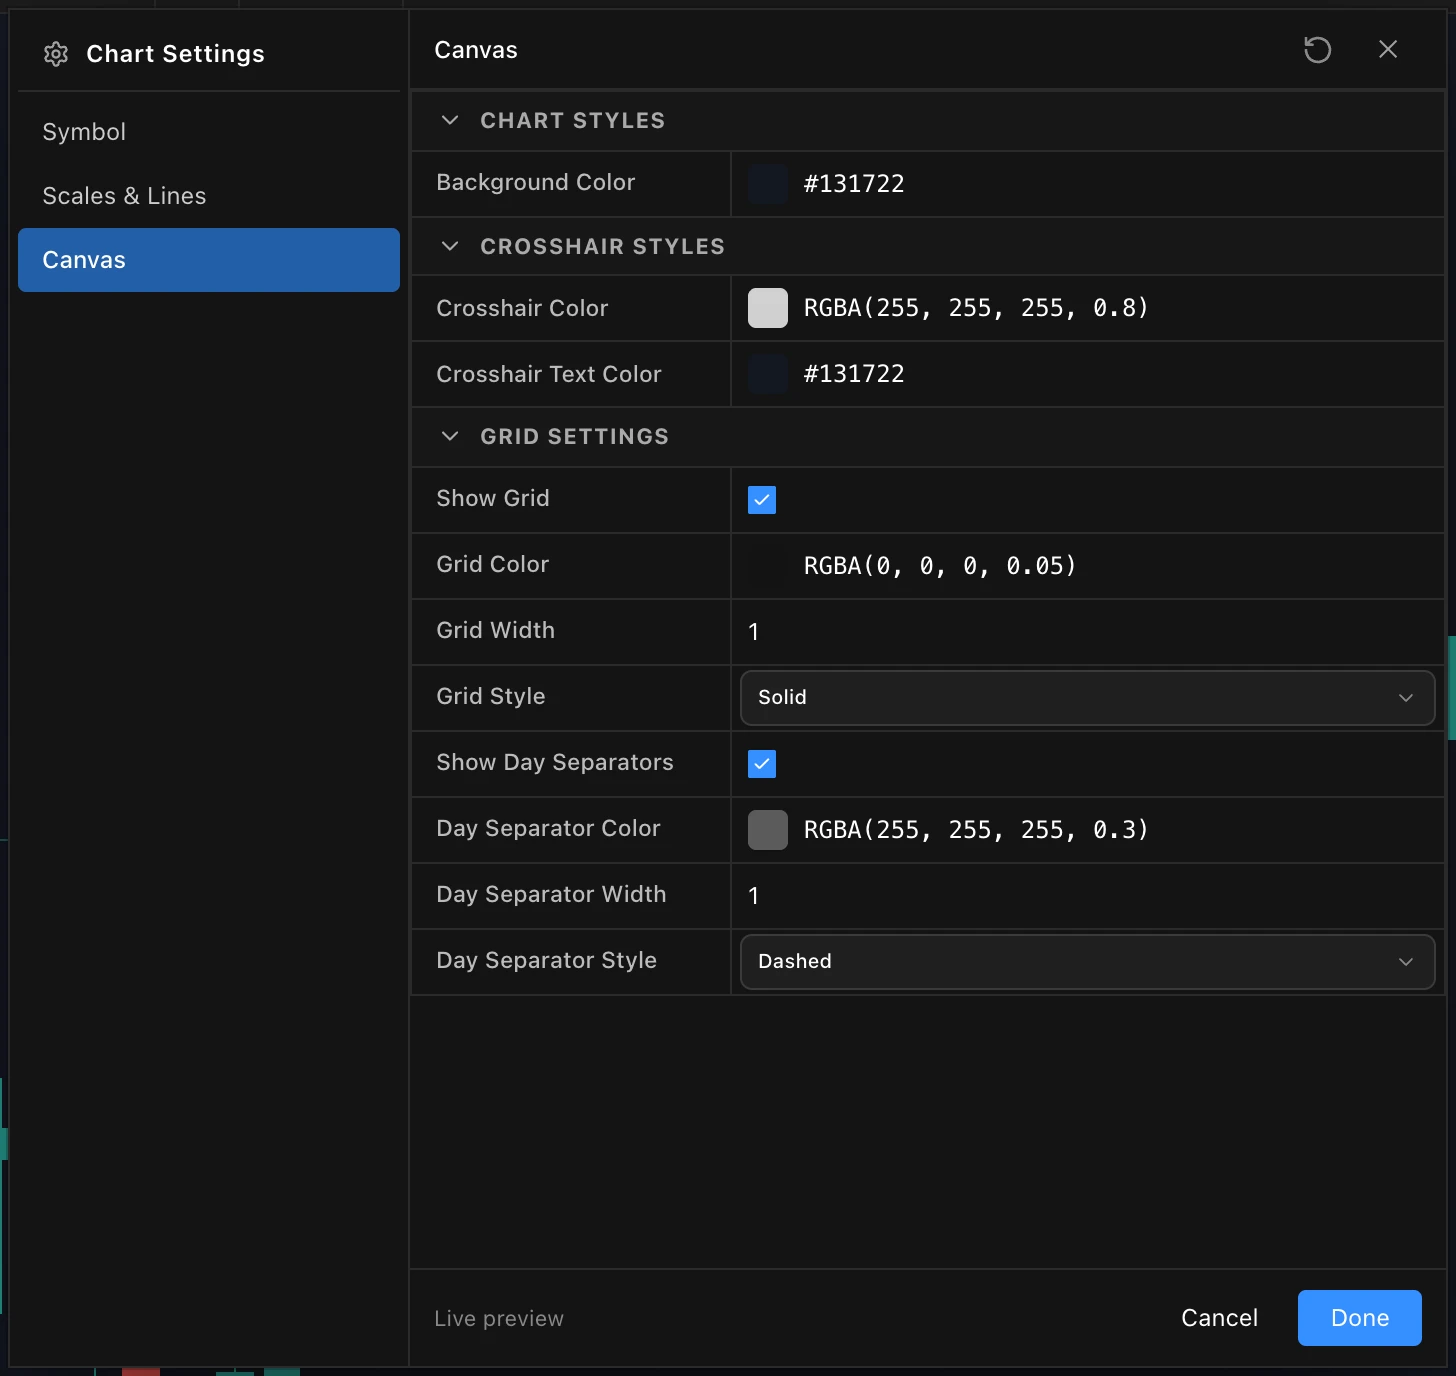
Task: Click the Day Separator Style label
Action: (547, 960)
